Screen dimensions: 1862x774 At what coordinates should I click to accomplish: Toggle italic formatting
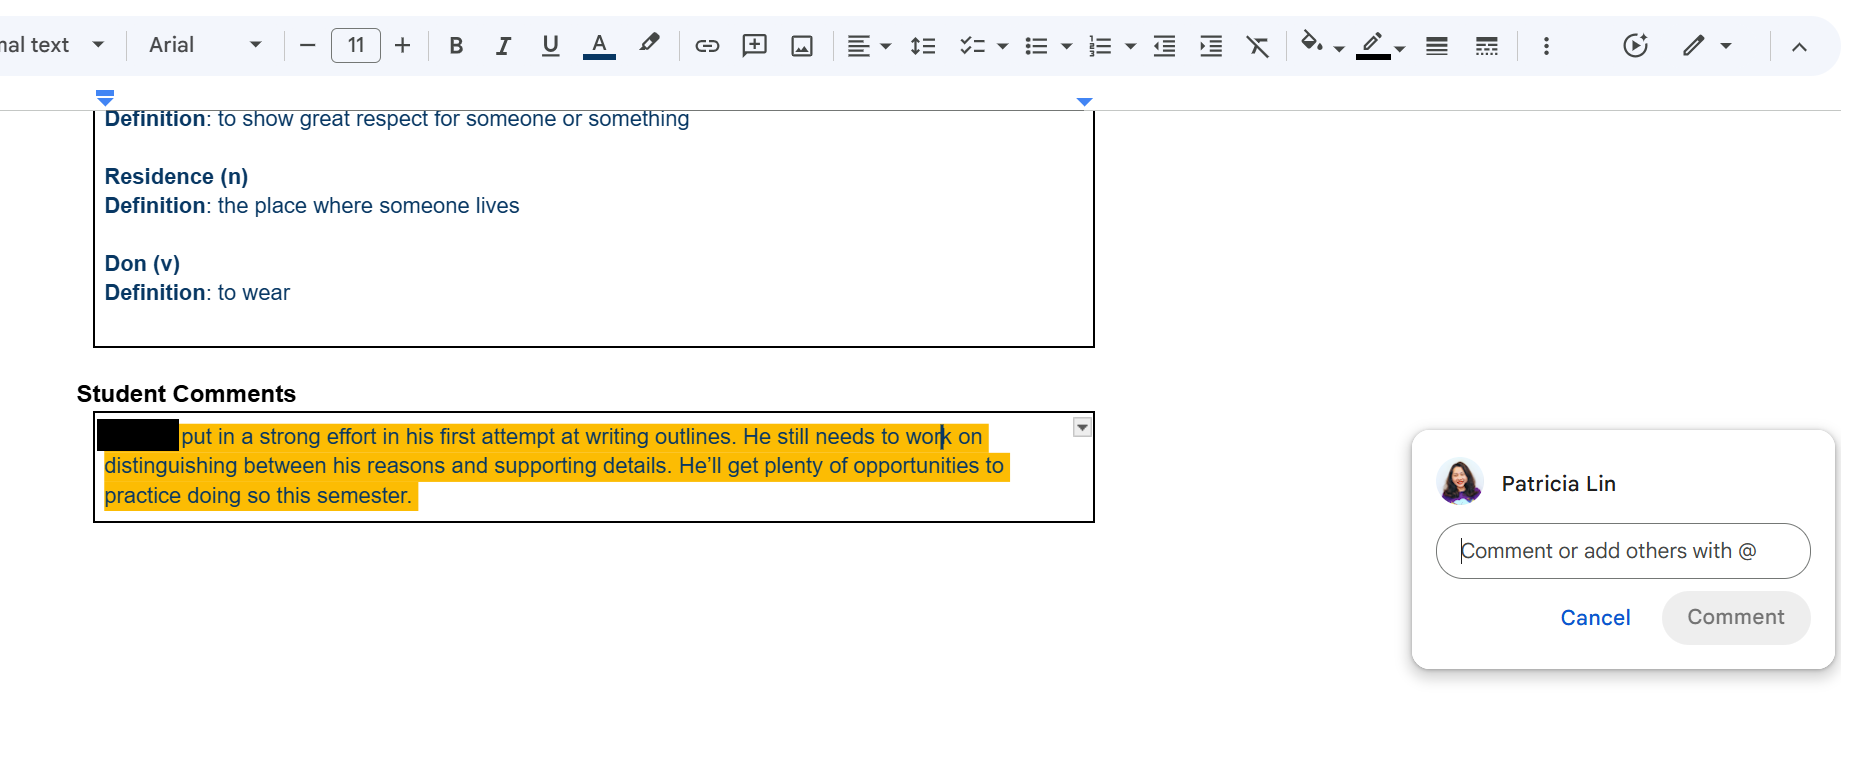(503, 46)
